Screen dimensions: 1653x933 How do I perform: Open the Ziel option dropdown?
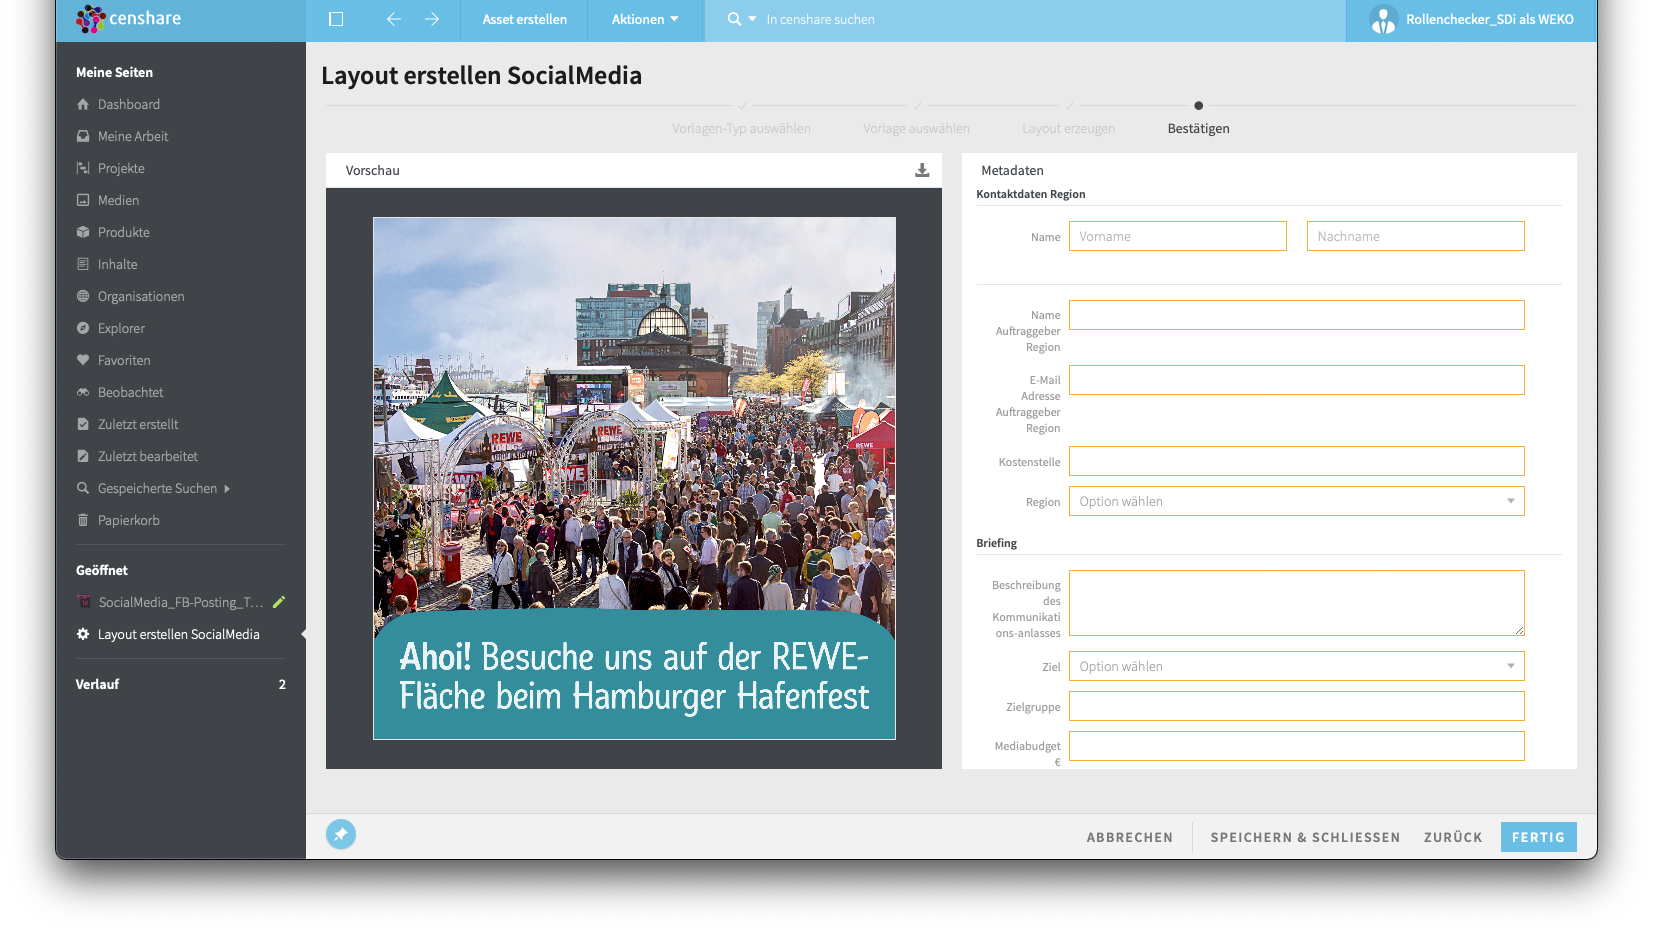pyautogui.click(x=1296, y=666)
